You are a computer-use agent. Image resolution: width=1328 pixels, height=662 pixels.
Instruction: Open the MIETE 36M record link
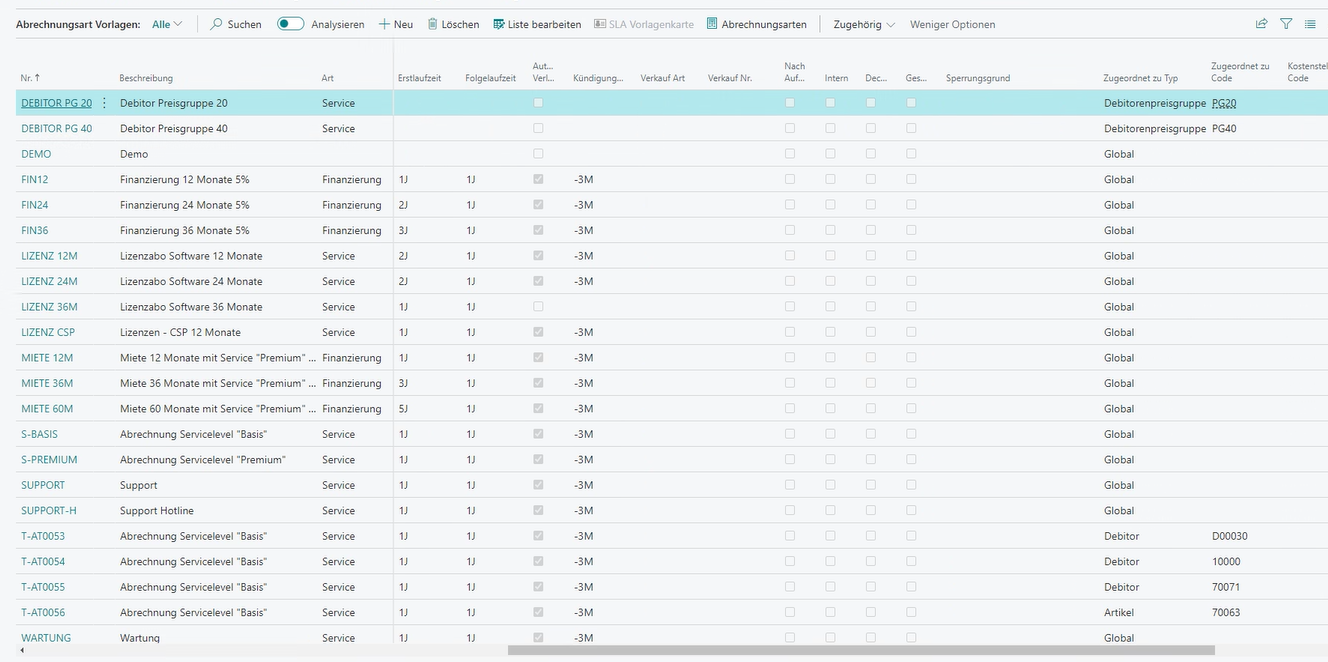click(47, 383)
